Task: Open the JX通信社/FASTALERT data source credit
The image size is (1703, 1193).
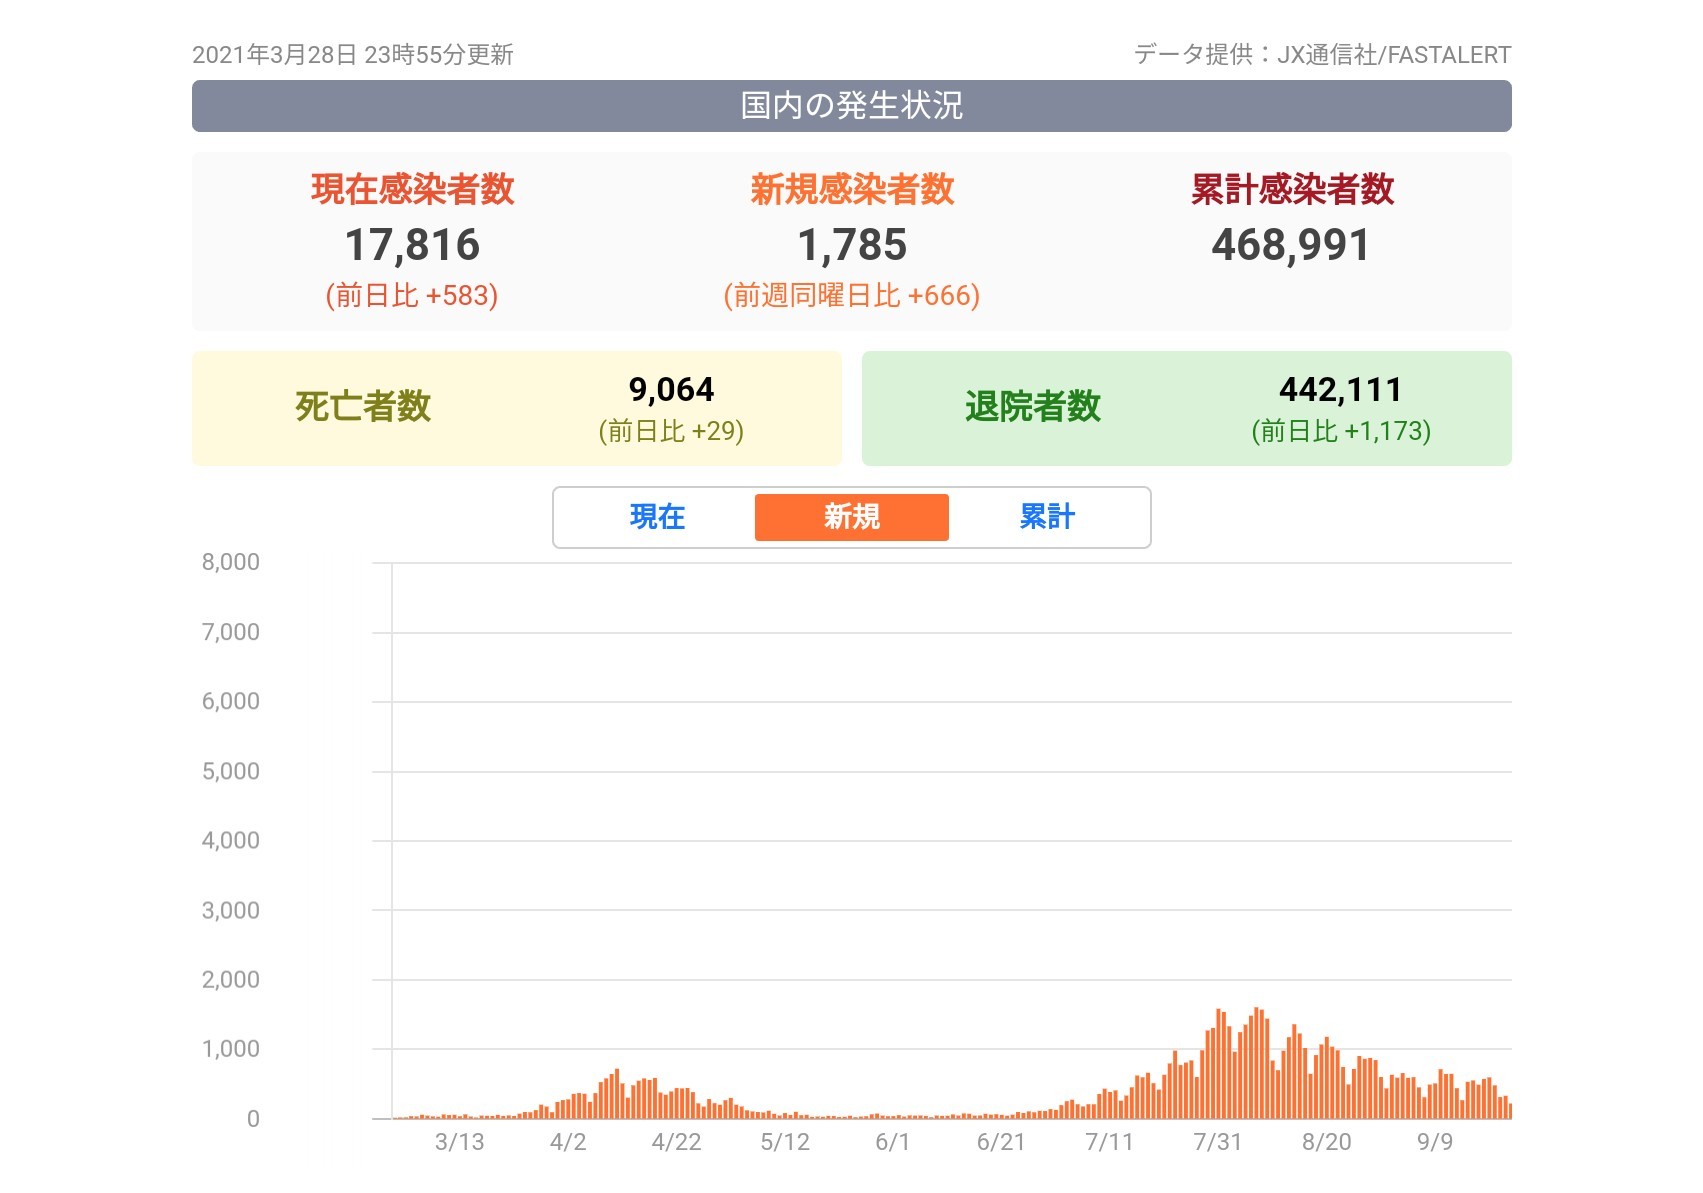Action: (x=1393, y=55)
